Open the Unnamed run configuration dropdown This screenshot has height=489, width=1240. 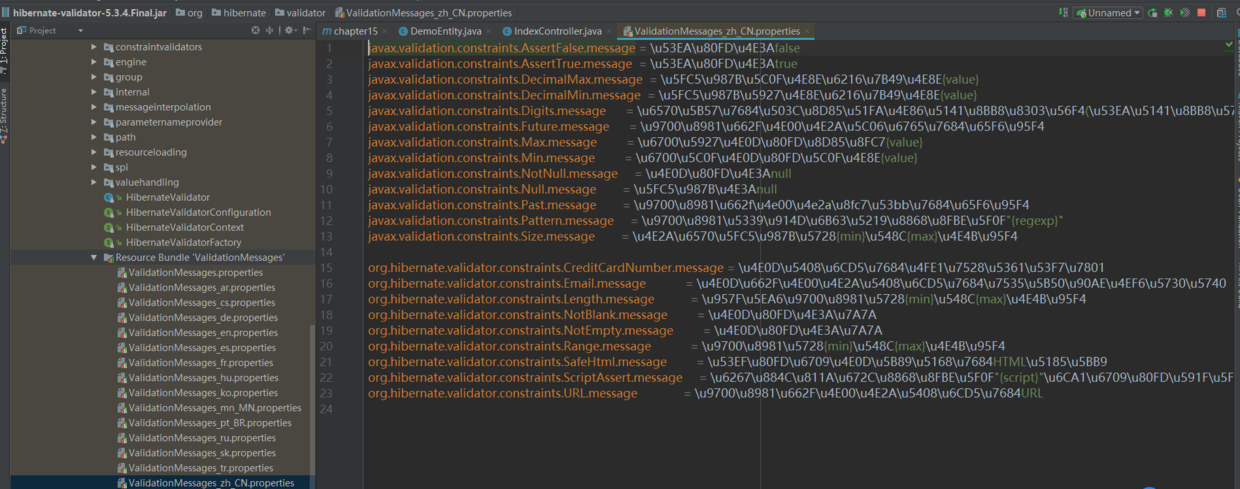click(x=1108, y=13)
